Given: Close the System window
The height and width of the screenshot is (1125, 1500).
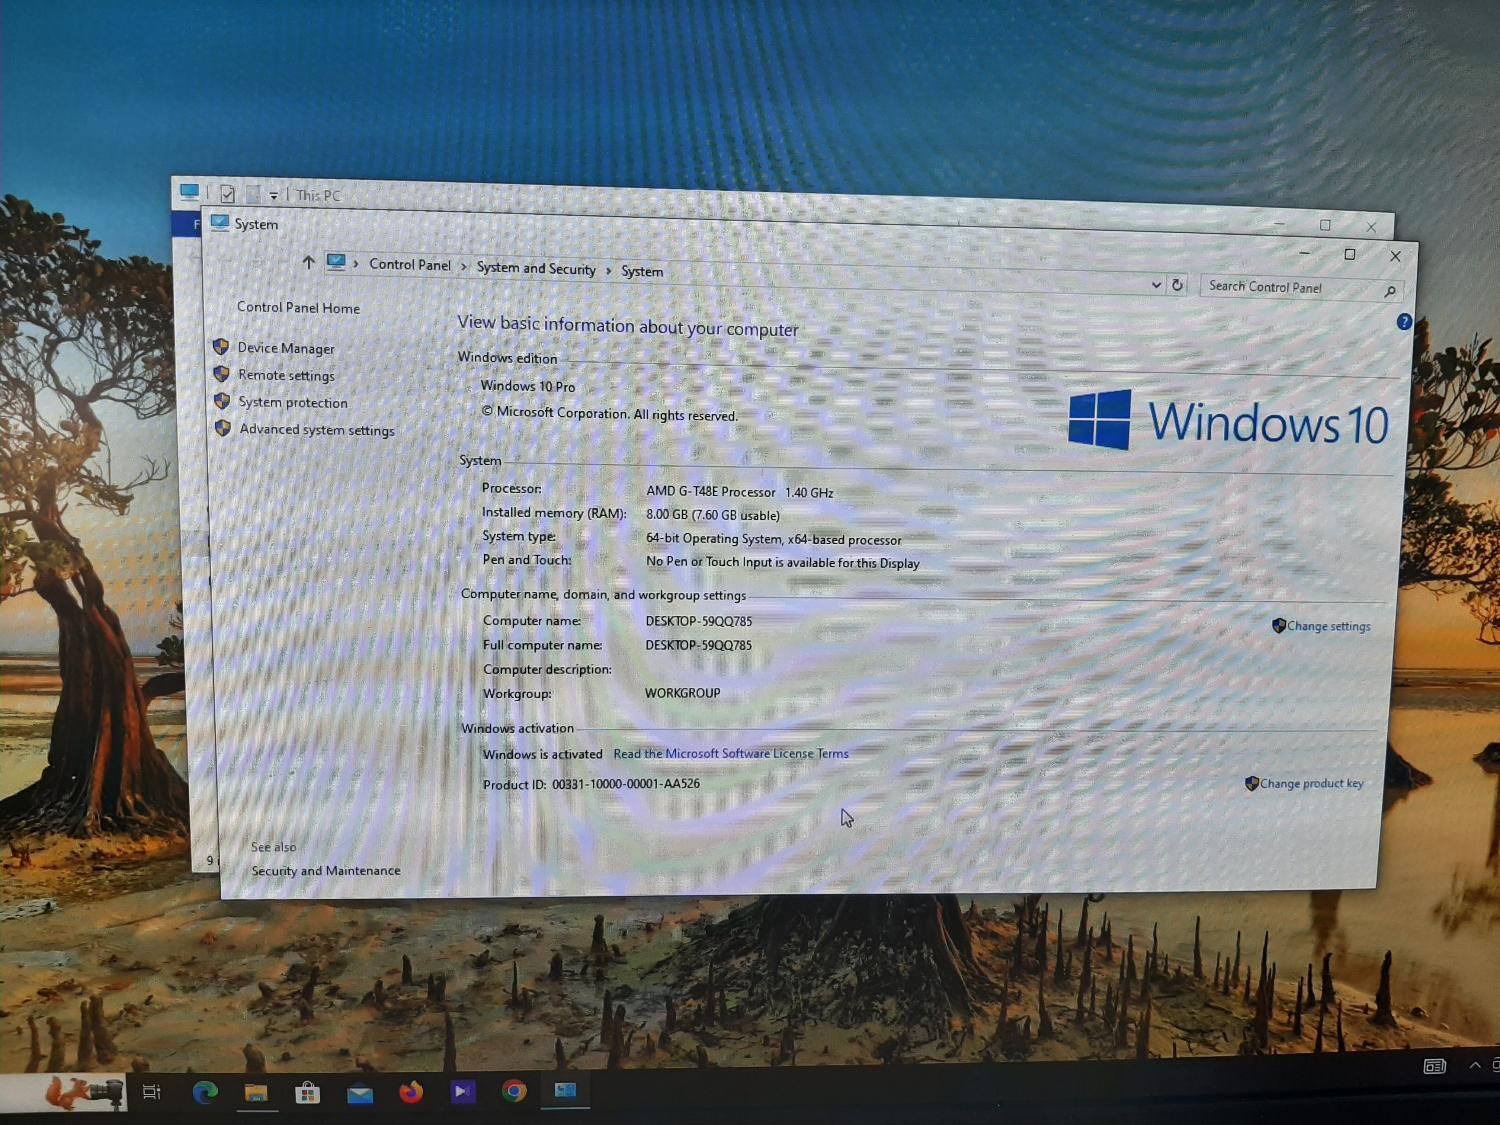Looking at the screenshot, I should (x=1395, y=256).
